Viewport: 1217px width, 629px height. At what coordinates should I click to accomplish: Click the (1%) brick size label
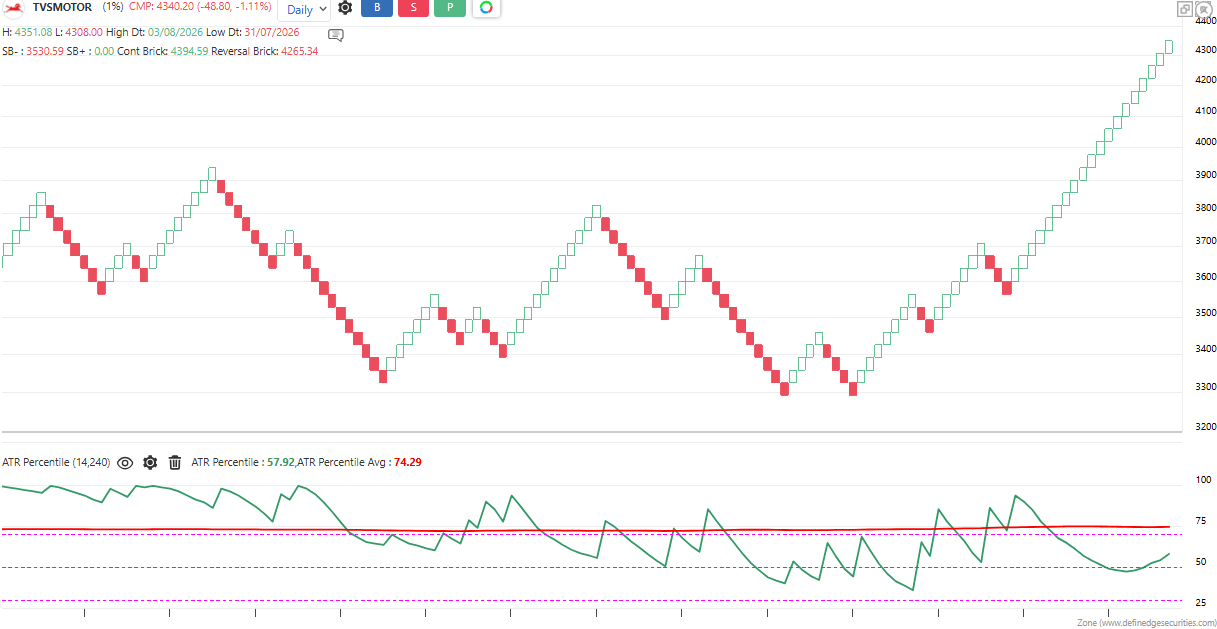click(112, 7)
